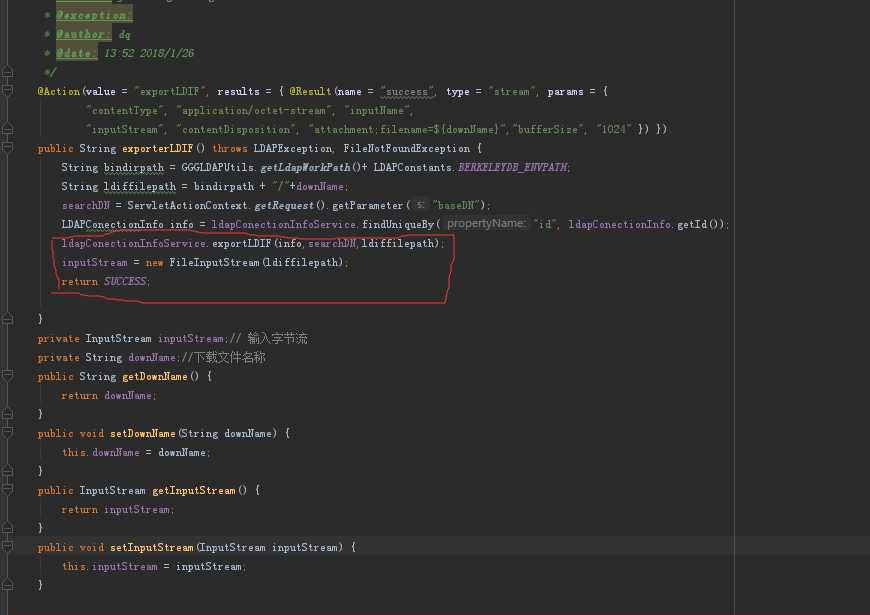Click the @Result annotation
Screen dimensions: 870x615
310,91
